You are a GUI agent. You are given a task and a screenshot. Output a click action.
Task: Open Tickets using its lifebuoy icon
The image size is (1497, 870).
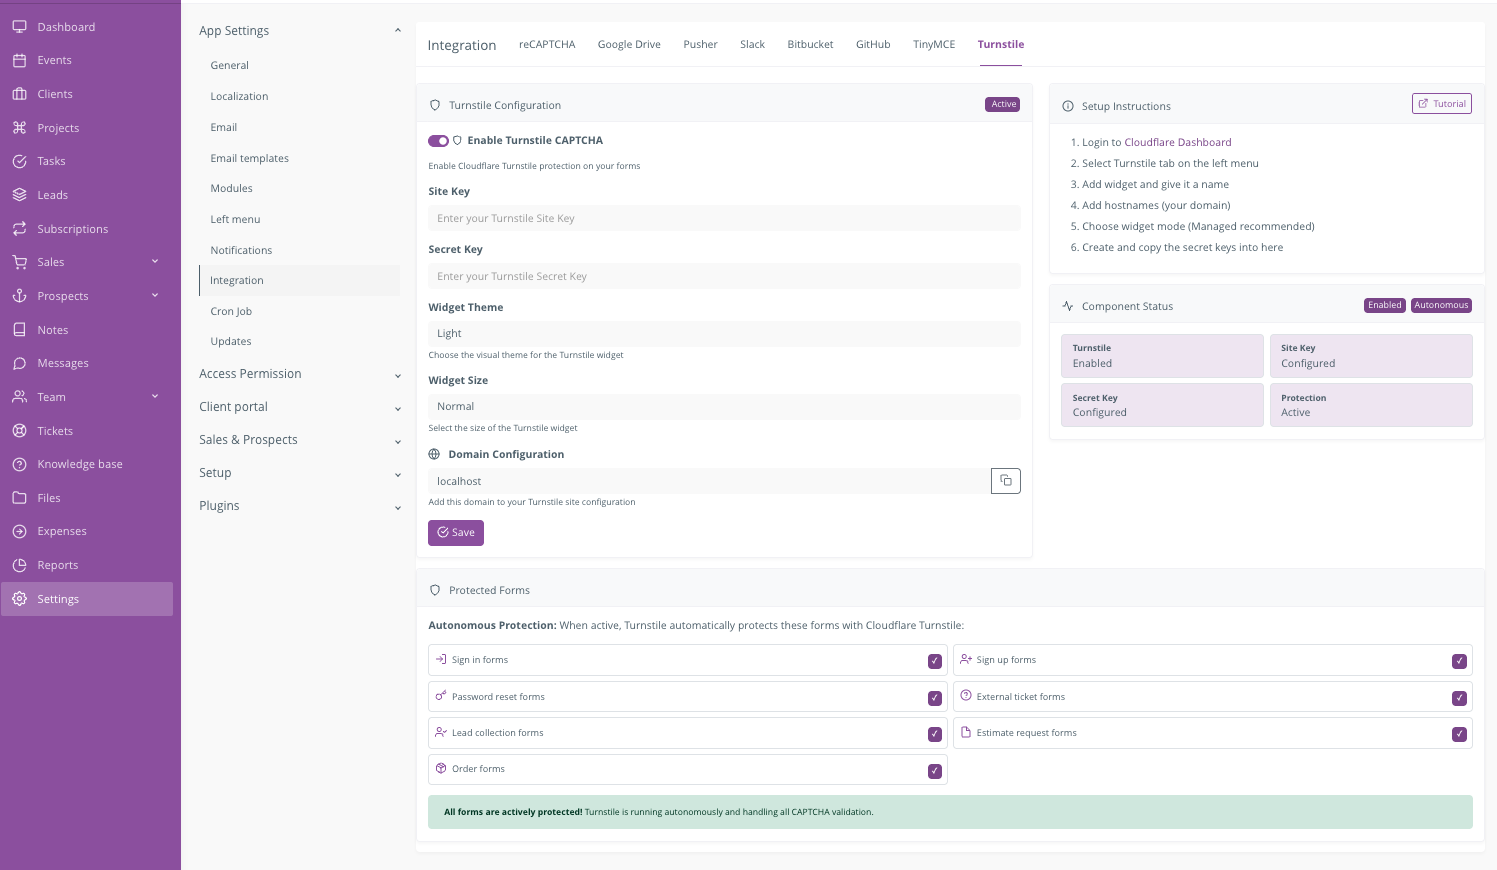[20, 430]
